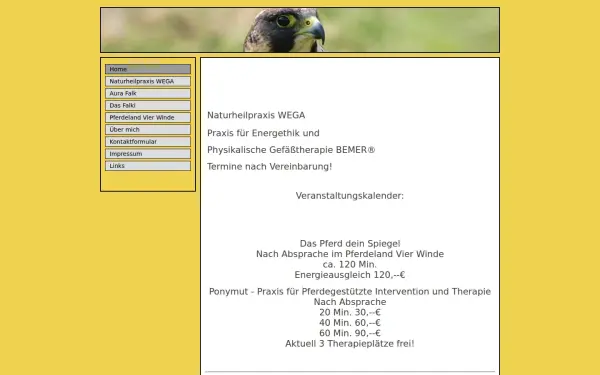View the Impressum page
600x375 pixels.
click(148, 154)
